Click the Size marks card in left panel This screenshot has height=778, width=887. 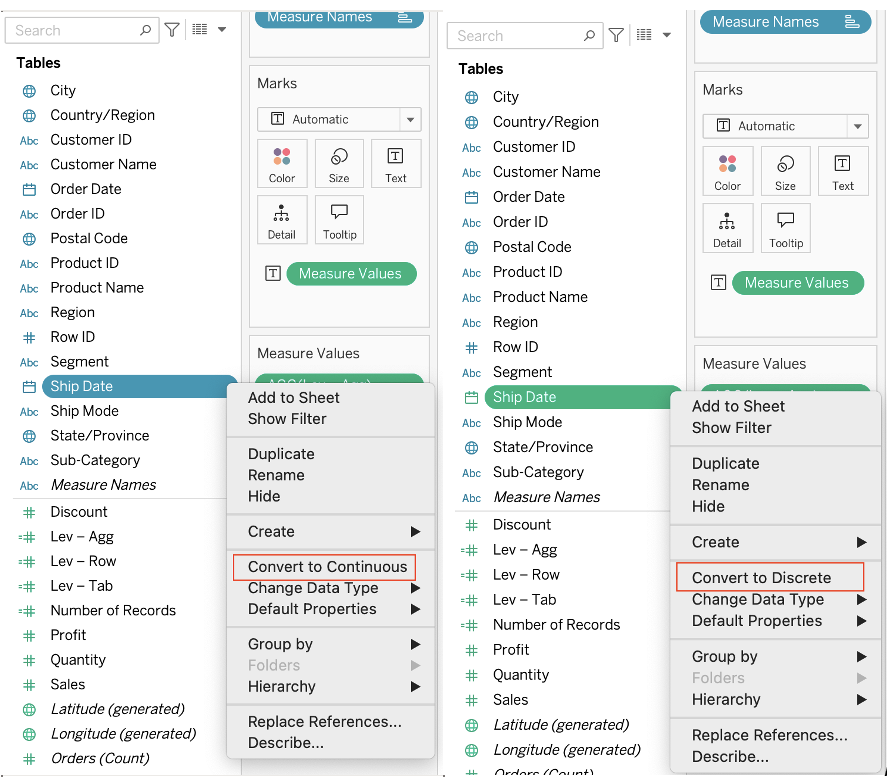point(339,163)
